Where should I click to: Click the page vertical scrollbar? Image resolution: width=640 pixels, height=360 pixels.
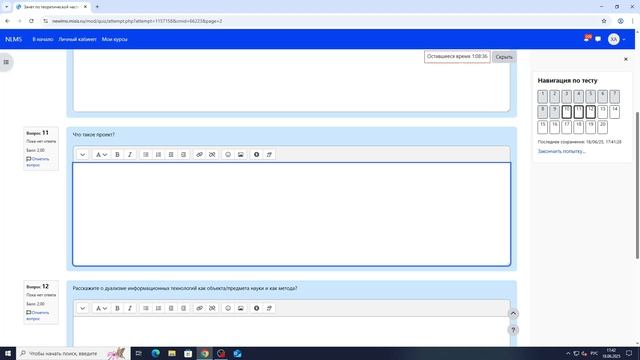637,185
